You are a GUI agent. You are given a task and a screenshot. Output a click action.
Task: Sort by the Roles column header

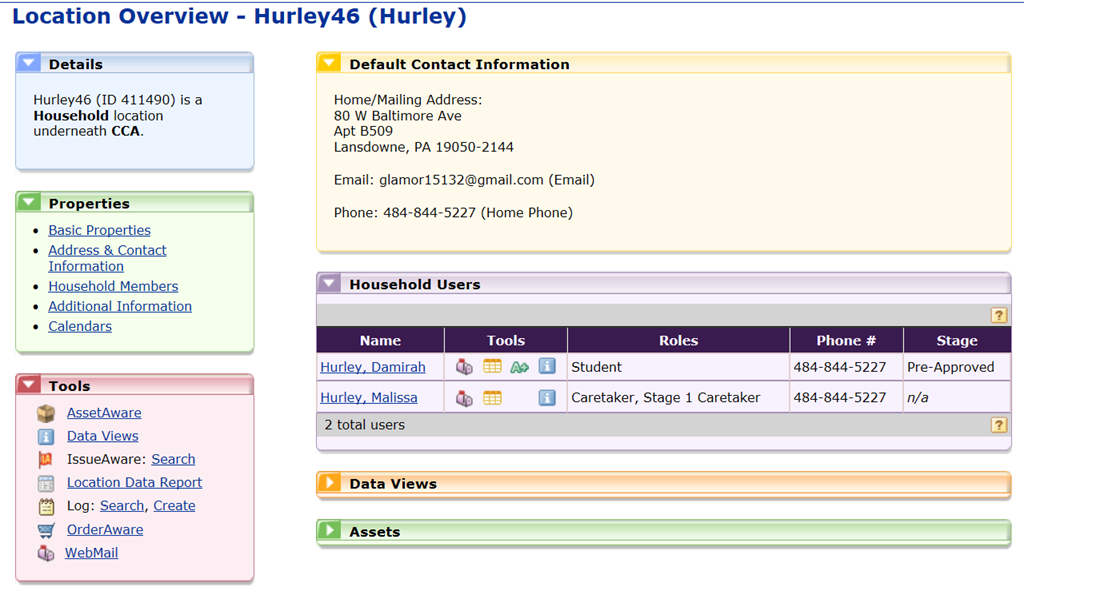pos(678,340)
